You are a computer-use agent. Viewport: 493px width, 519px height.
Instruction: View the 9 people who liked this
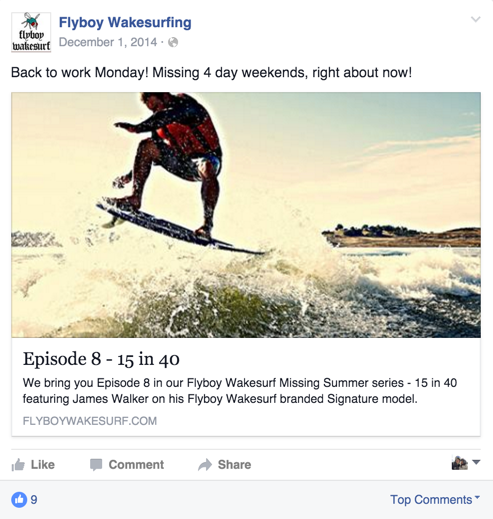[x=34, y=500]
